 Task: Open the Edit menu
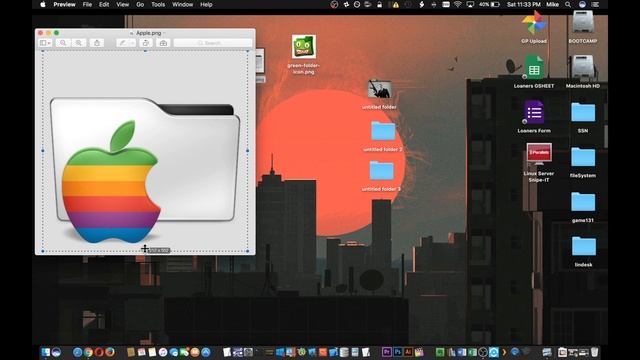click(104, 4)
